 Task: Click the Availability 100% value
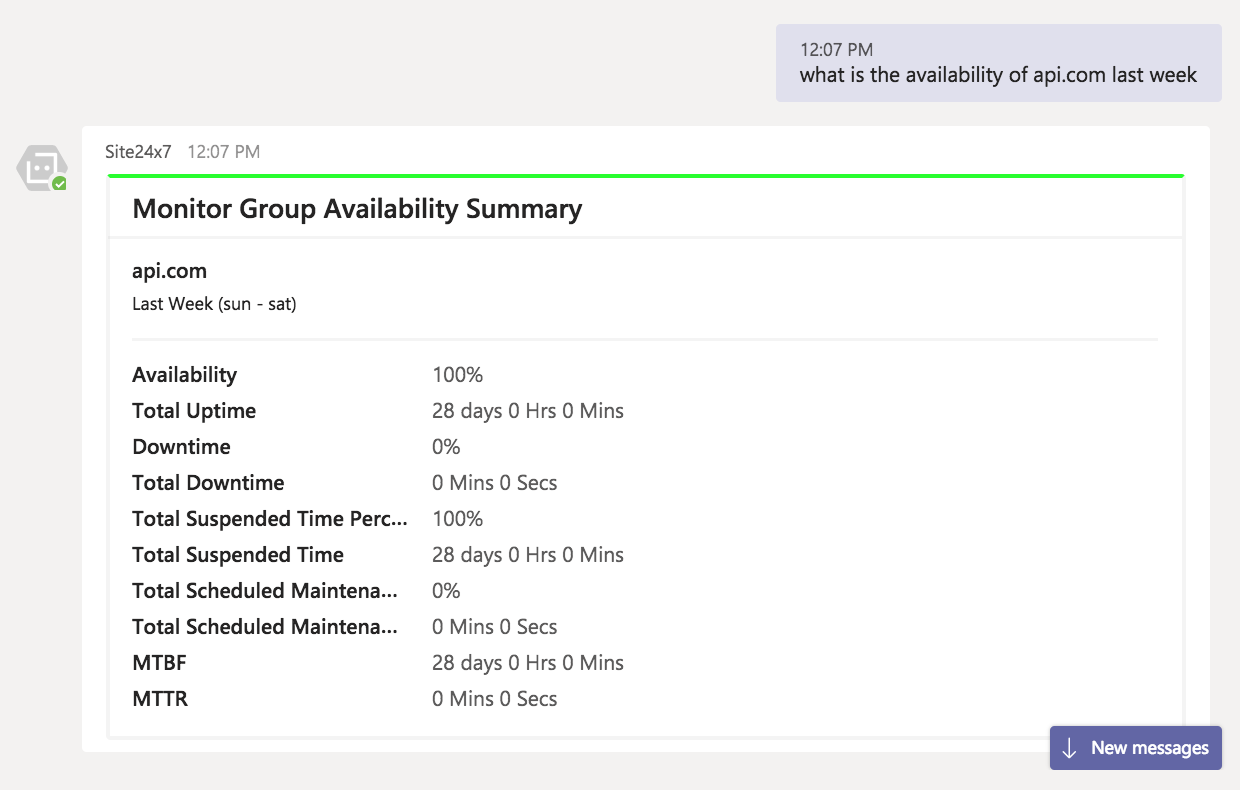tap(457, 375)
